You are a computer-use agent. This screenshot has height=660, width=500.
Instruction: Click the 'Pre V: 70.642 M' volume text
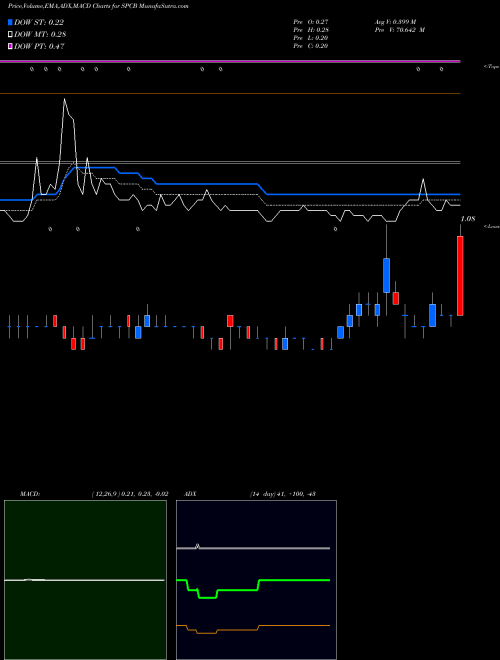point(400,30)
